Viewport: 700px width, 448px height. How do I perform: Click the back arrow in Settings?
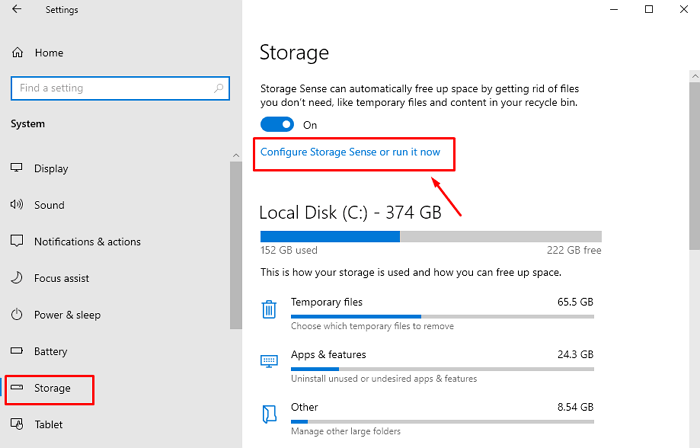click(x=18, y=10)
